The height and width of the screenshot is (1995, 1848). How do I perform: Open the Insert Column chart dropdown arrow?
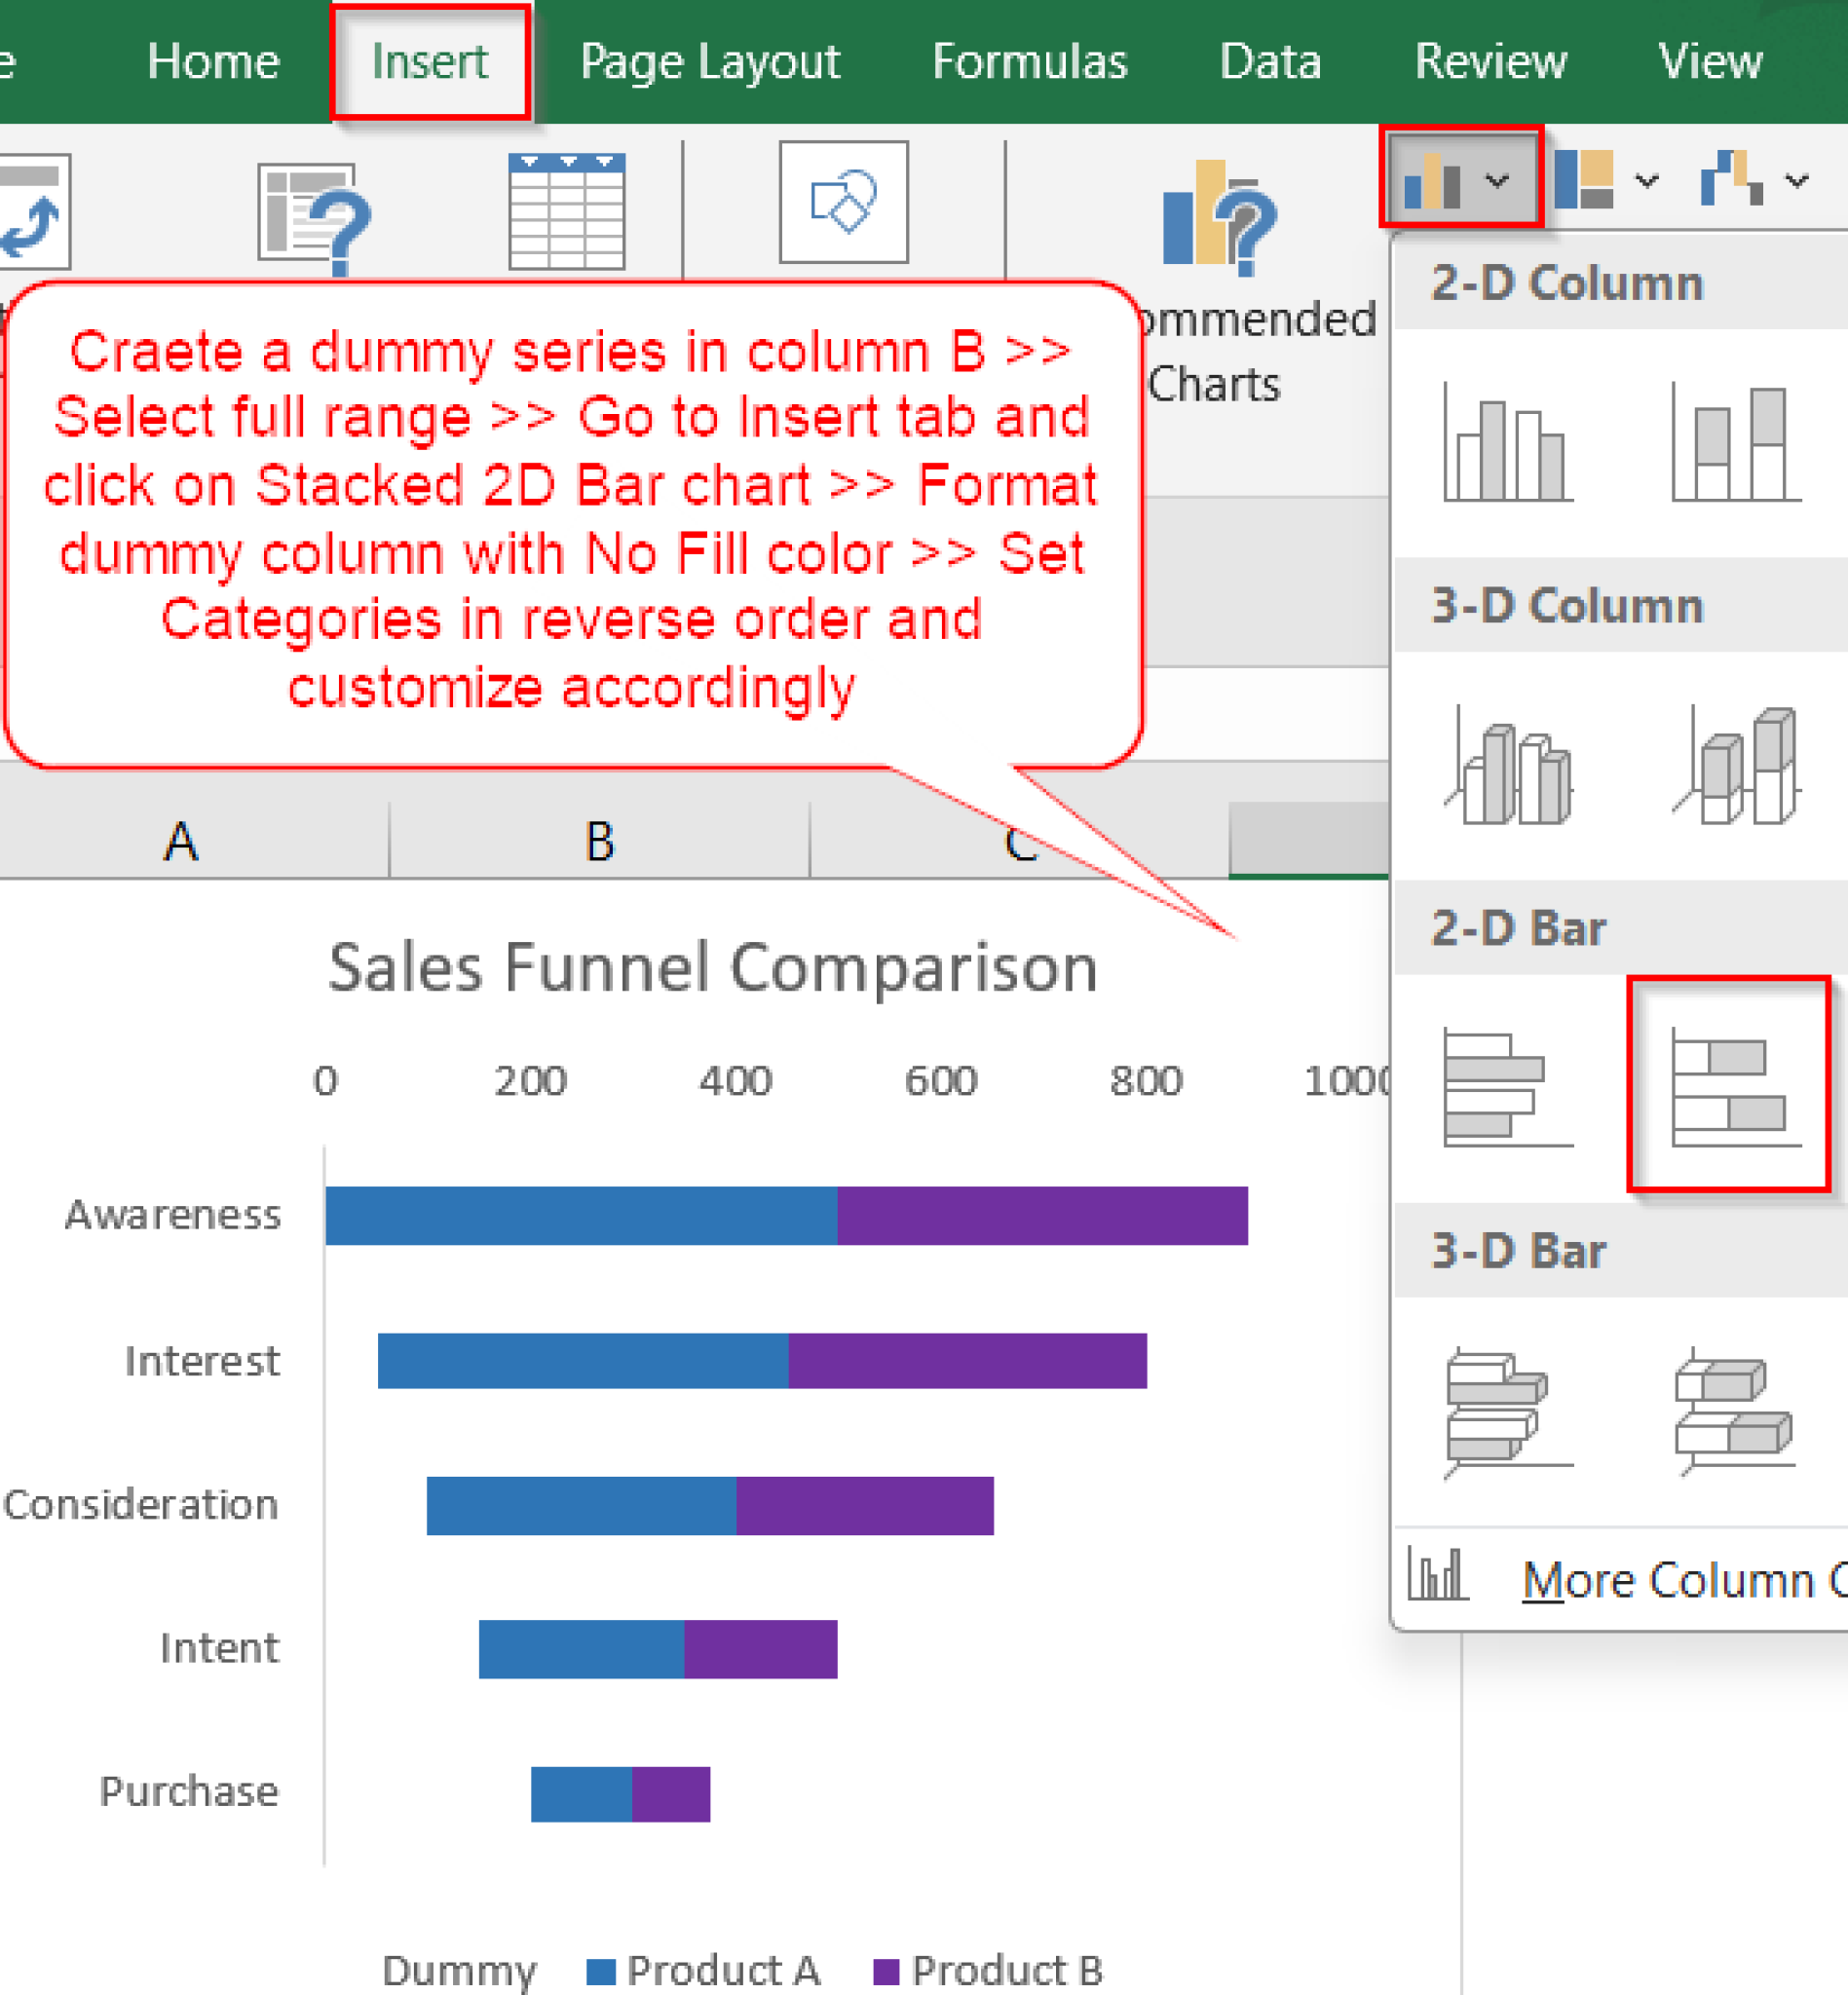[1497, 180]
